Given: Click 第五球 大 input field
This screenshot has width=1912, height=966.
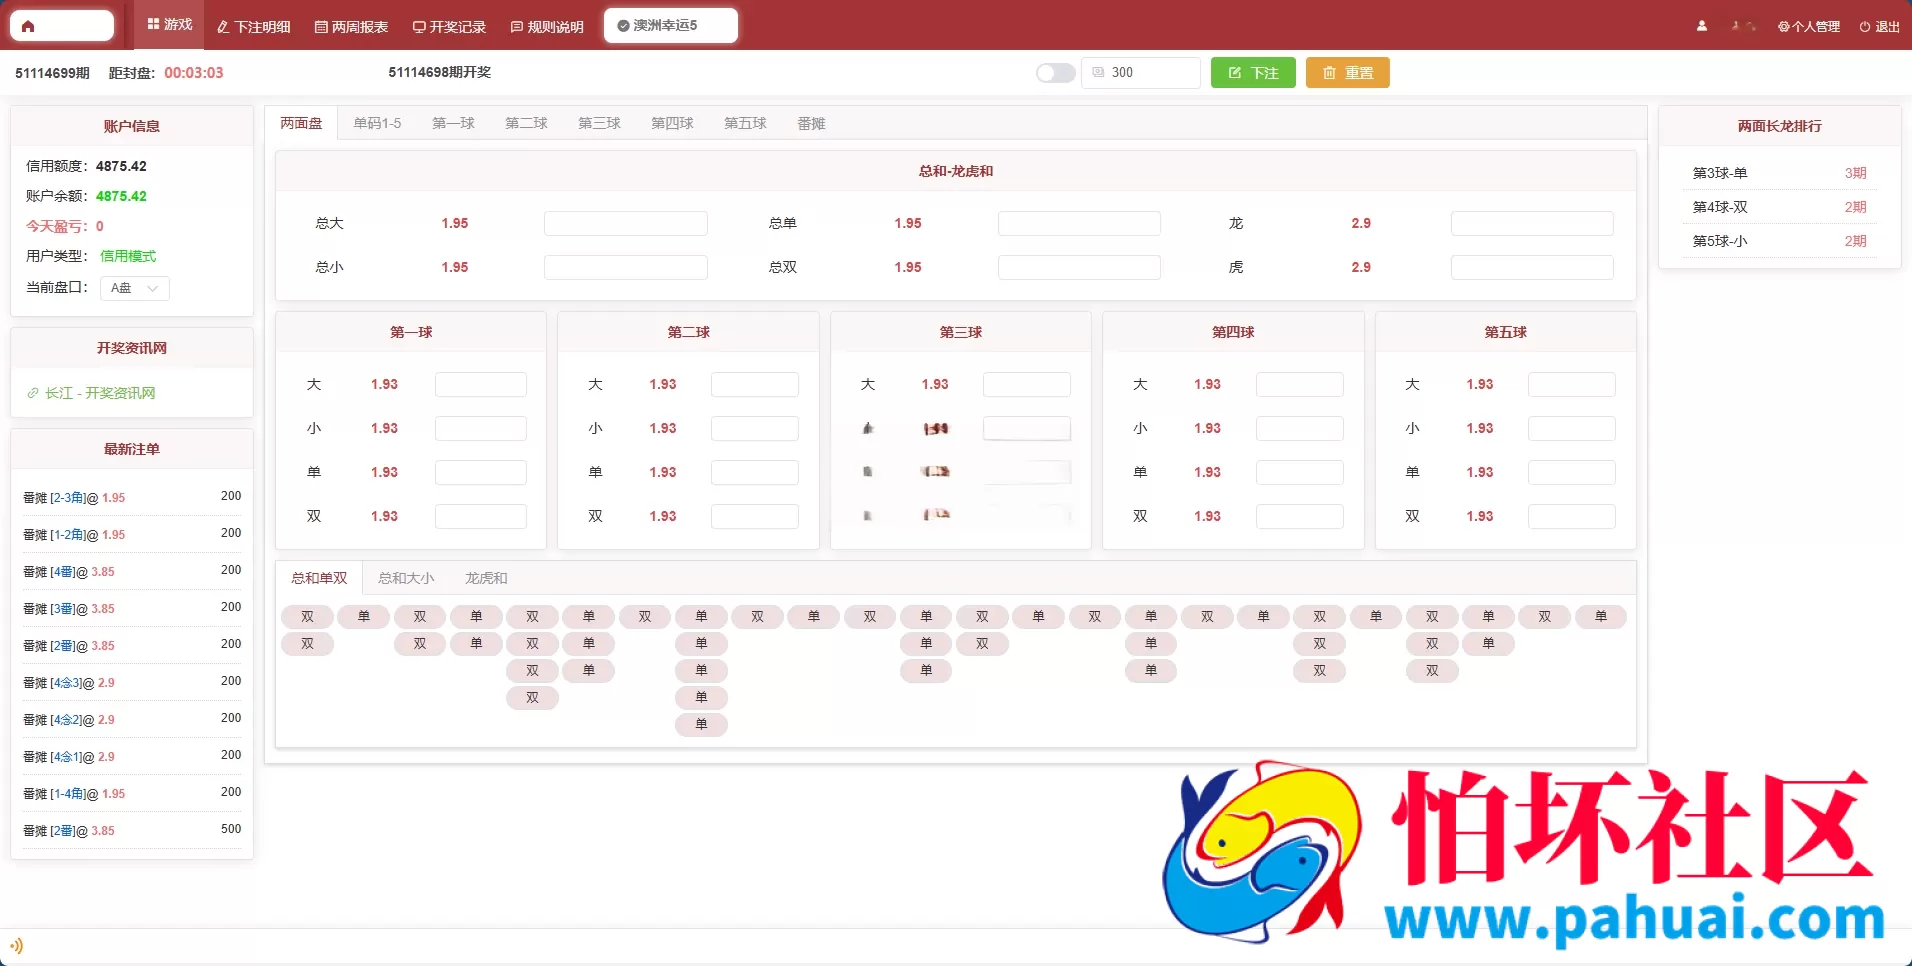Looking at the screenshot, I should pyautogui.click(x=1572, y=384).
